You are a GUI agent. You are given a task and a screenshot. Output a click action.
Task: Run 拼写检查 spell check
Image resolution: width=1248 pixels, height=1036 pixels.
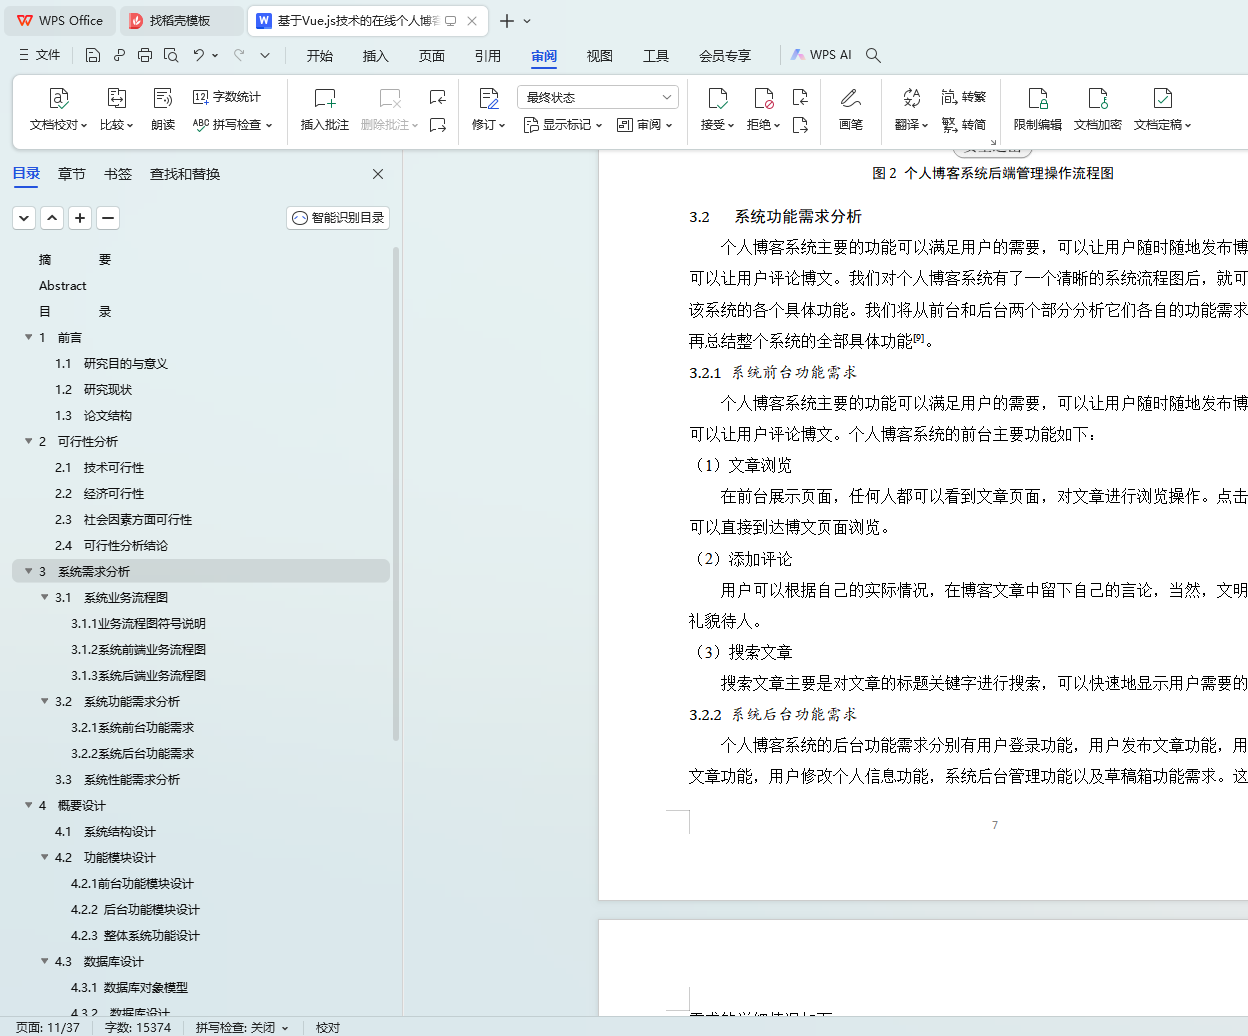point(232,125)
